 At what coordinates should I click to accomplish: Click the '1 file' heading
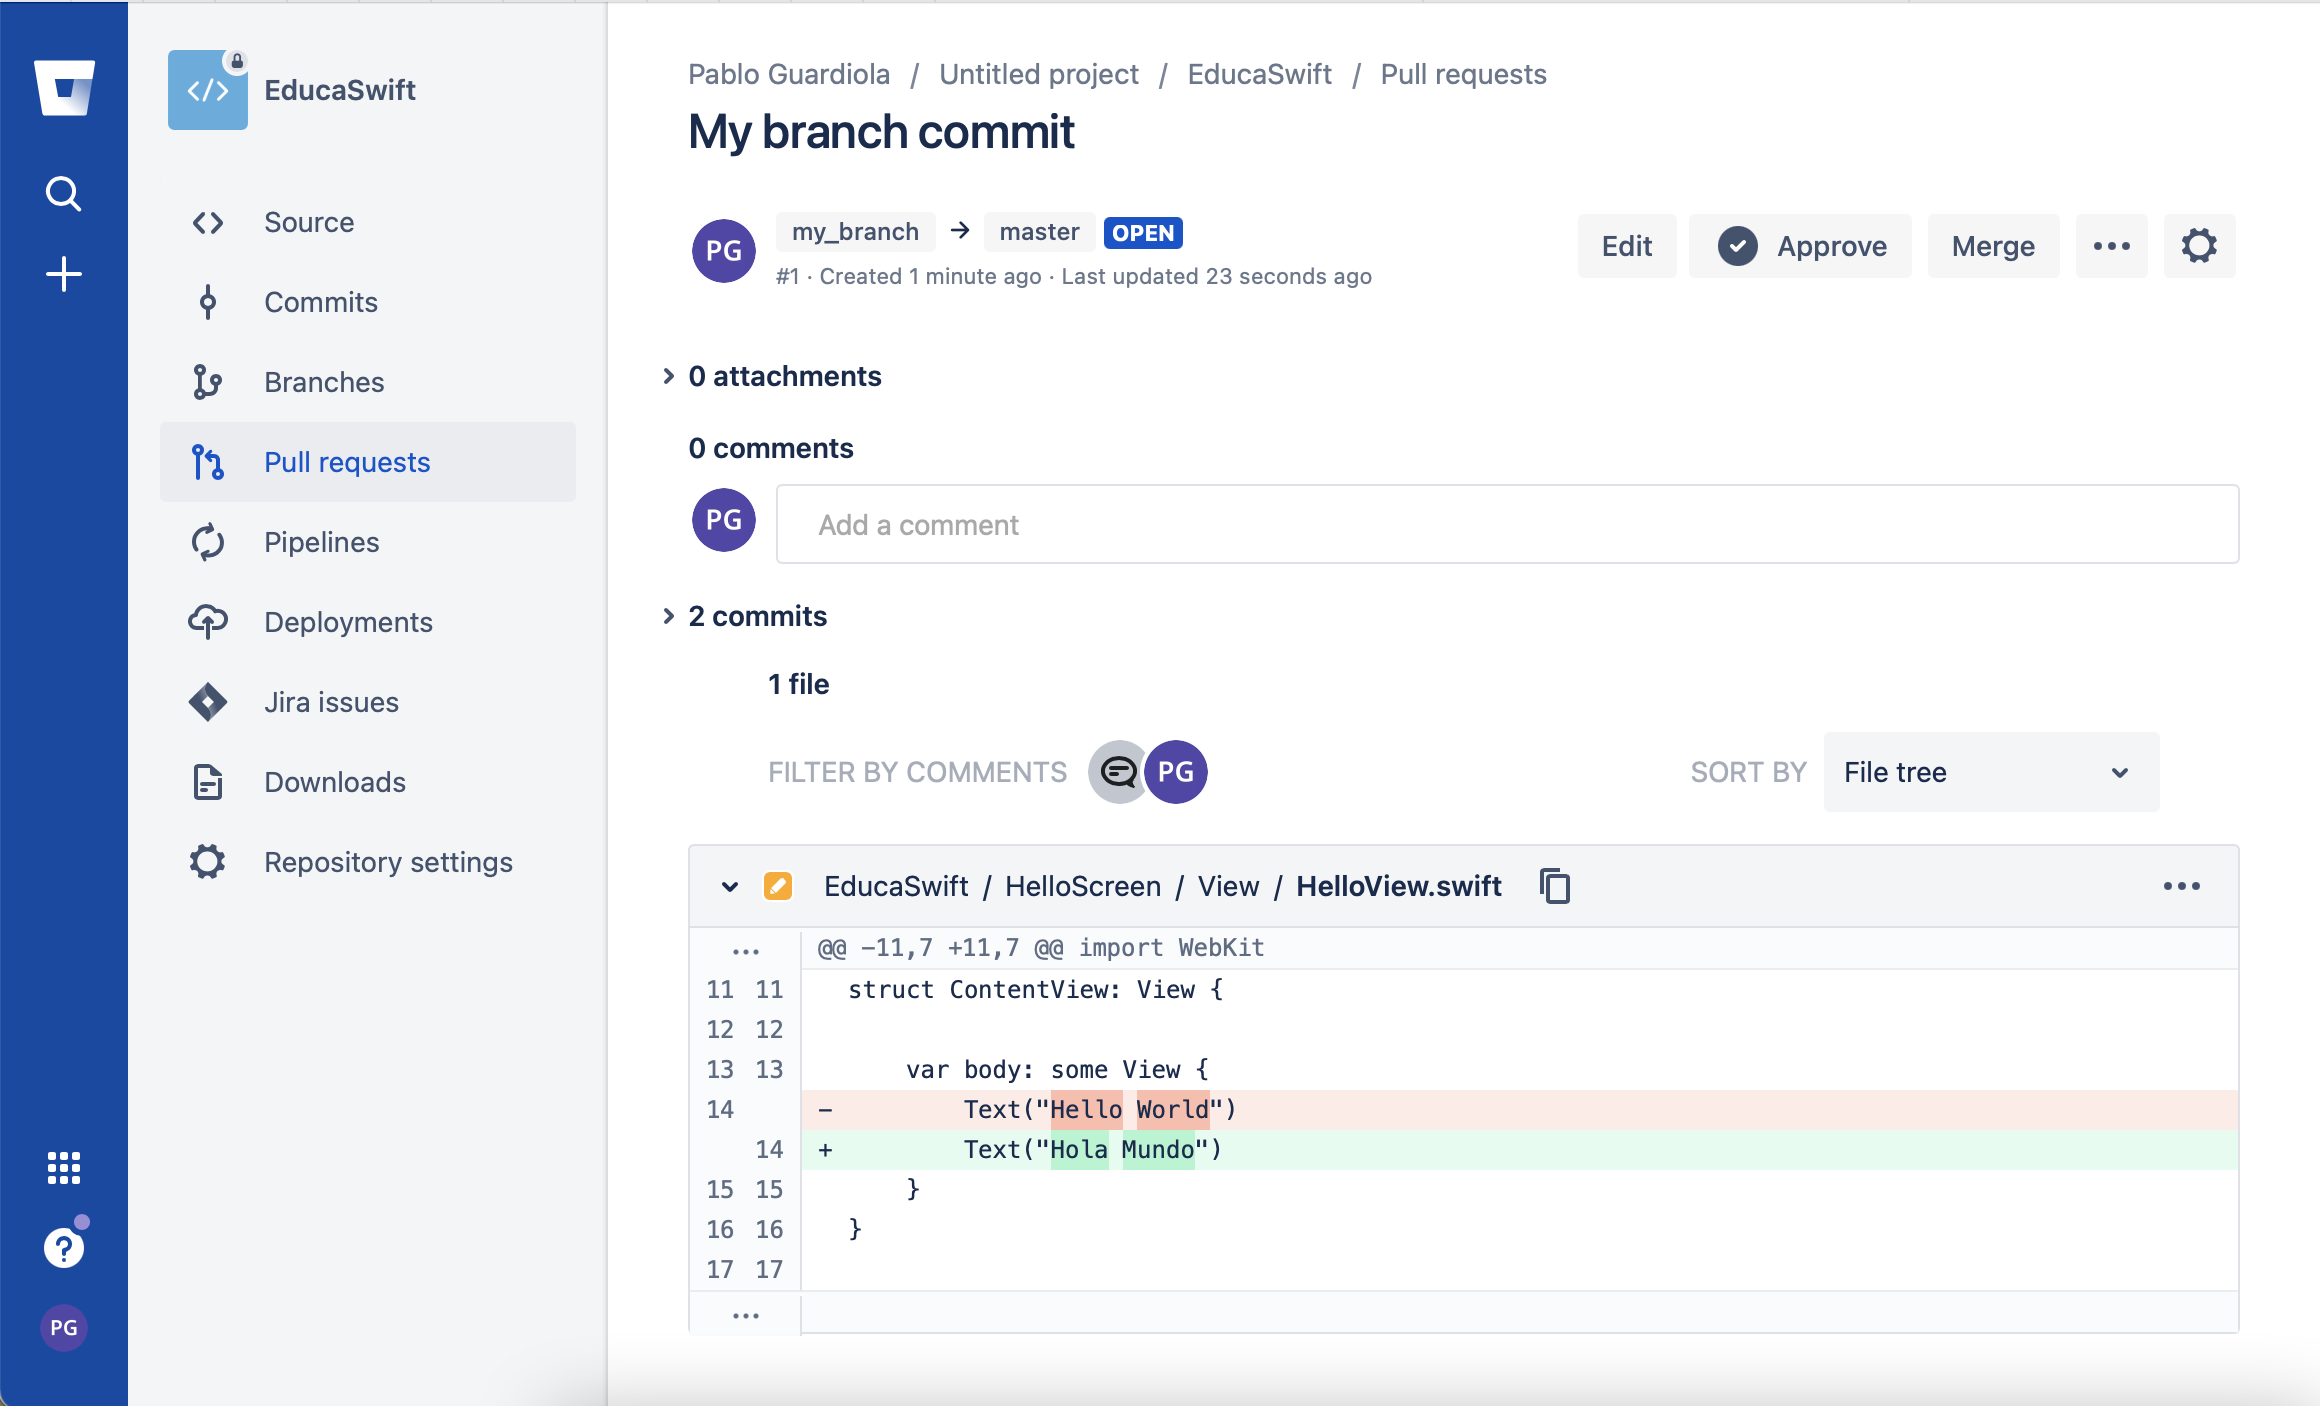click(798, 684)
